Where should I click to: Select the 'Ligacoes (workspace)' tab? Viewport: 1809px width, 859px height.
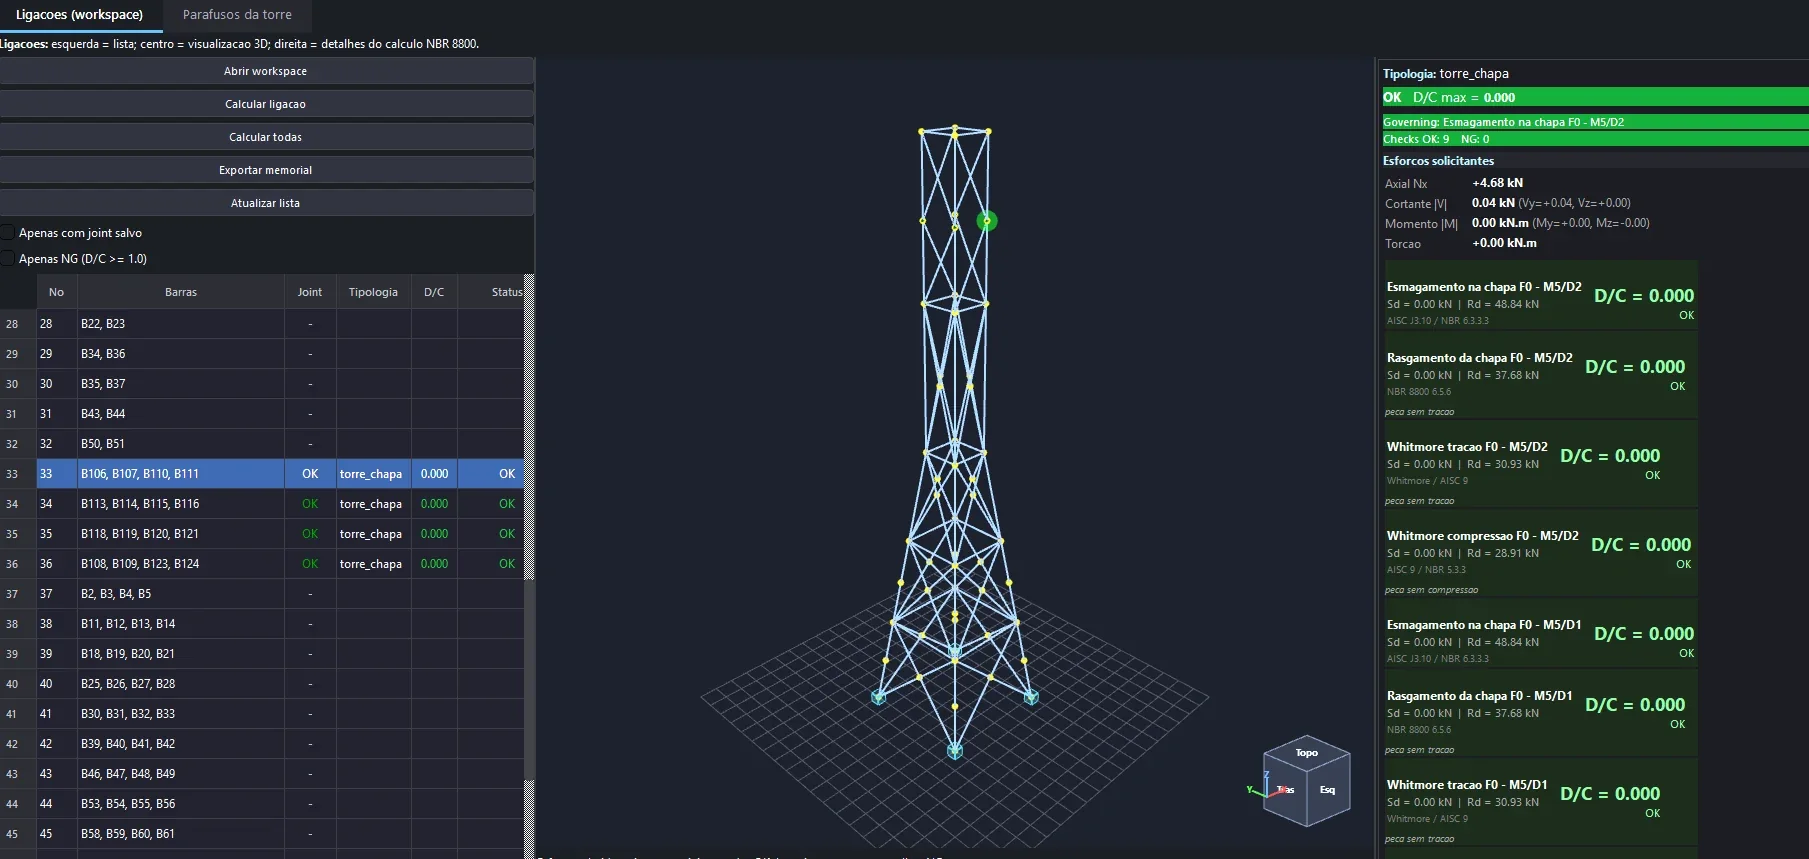tap(80, 15)
